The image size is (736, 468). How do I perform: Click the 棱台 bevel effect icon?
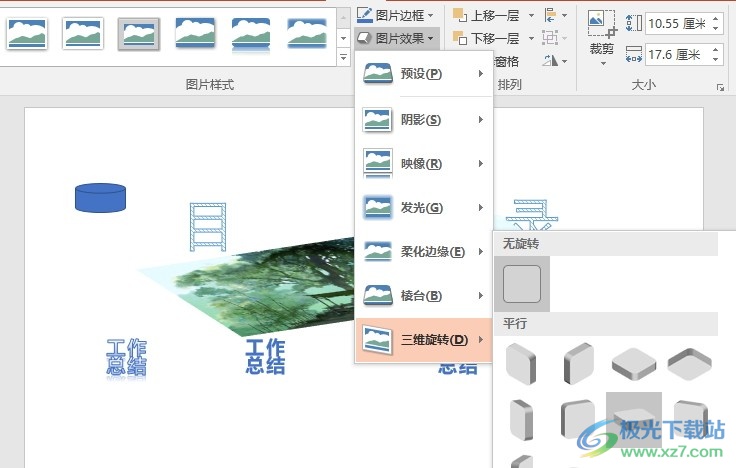[378, 296]
